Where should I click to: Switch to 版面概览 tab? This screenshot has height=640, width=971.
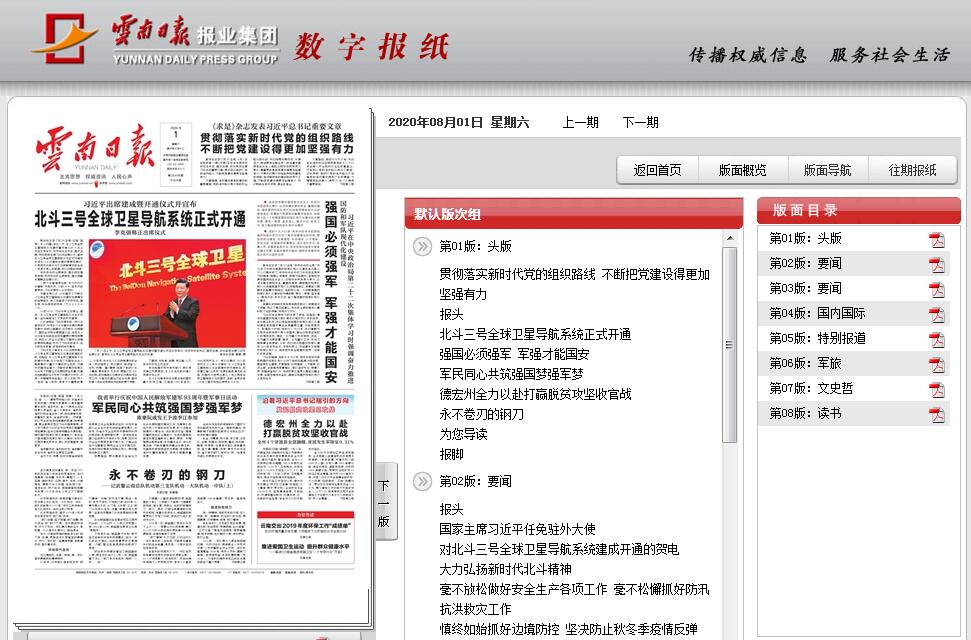[x=742, y=170]
